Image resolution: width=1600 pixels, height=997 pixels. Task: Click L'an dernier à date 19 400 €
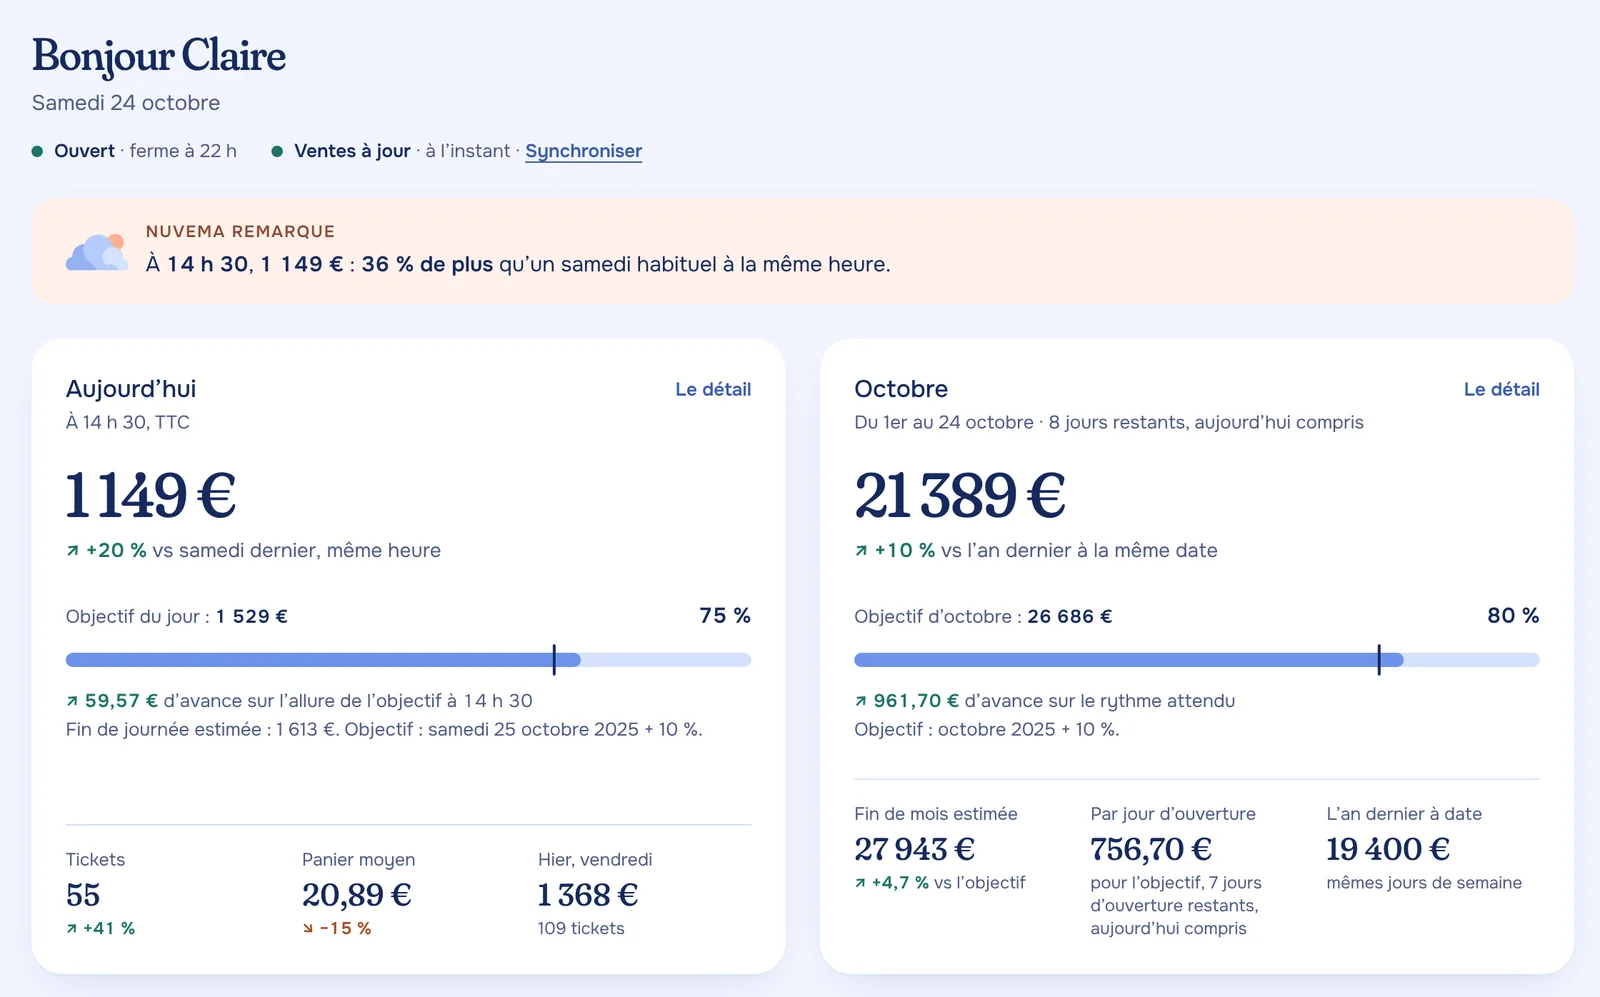tap(1388, 849)
